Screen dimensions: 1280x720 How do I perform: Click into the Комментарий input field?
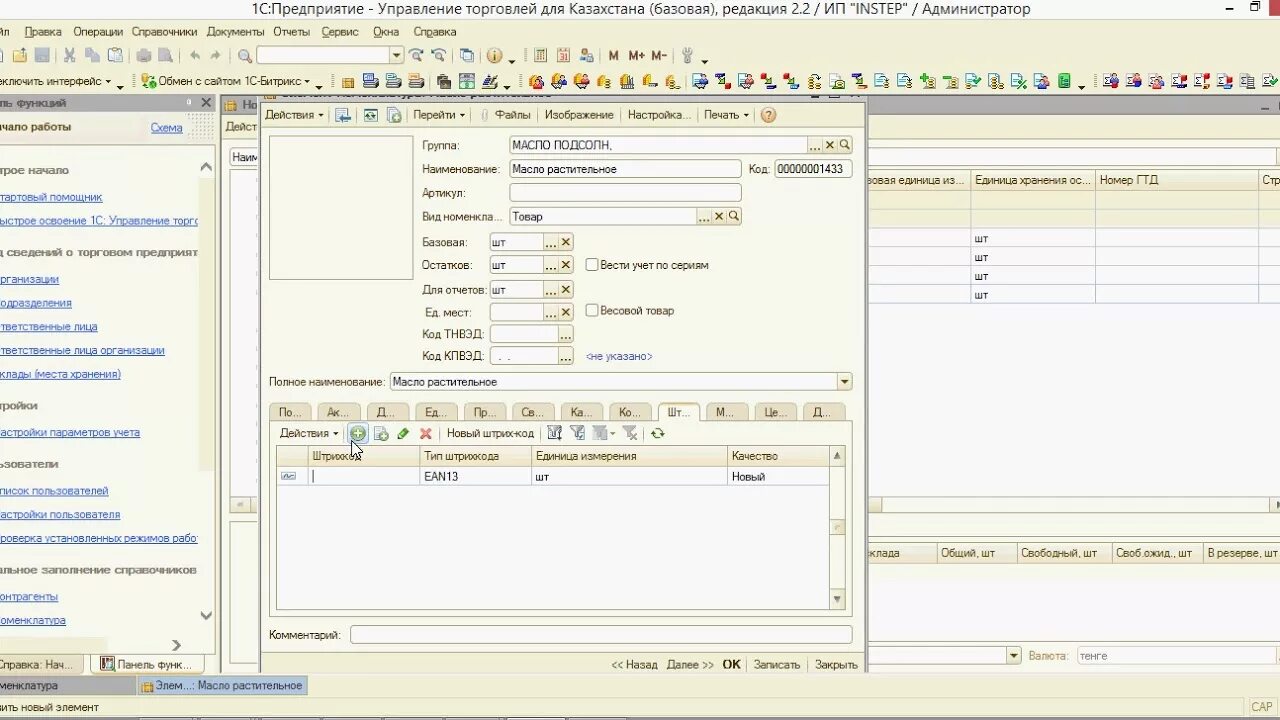[x=601, y=635]
